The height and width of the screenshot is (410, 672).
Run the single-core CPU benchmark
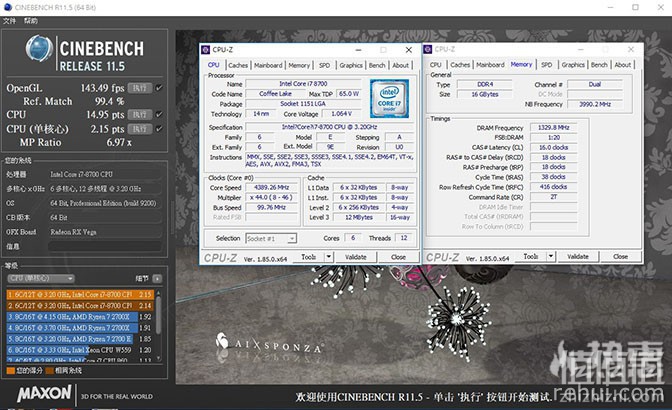(140, 129)
